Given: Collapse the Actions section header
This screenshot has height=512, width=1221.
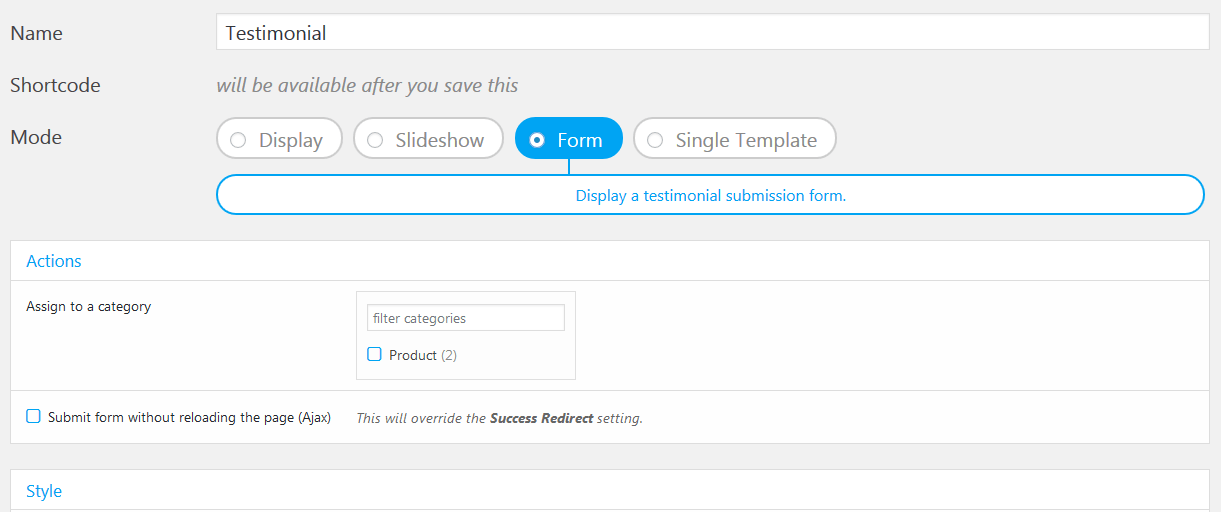Looking at the screenshot, I should [x=54, y=261].
